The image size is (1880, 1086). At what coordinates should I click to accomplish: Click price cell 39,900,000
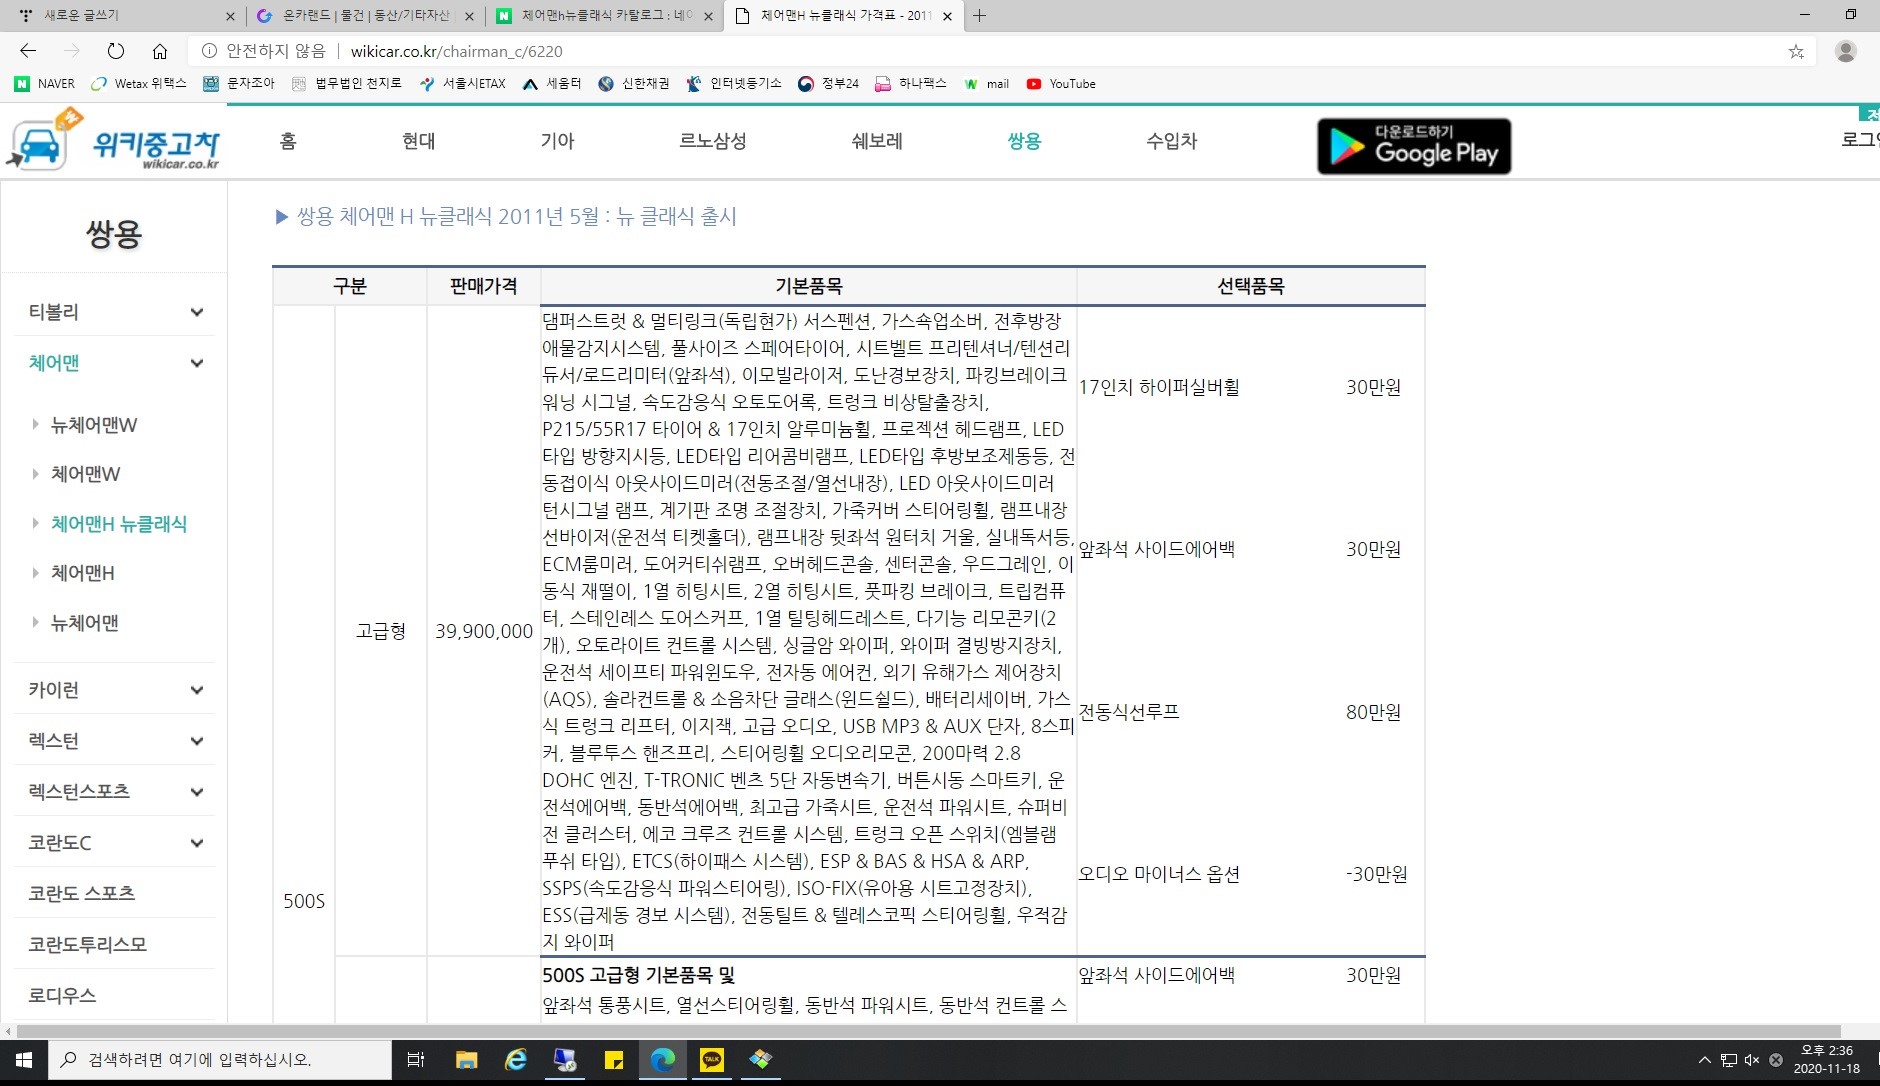(484, 631)
